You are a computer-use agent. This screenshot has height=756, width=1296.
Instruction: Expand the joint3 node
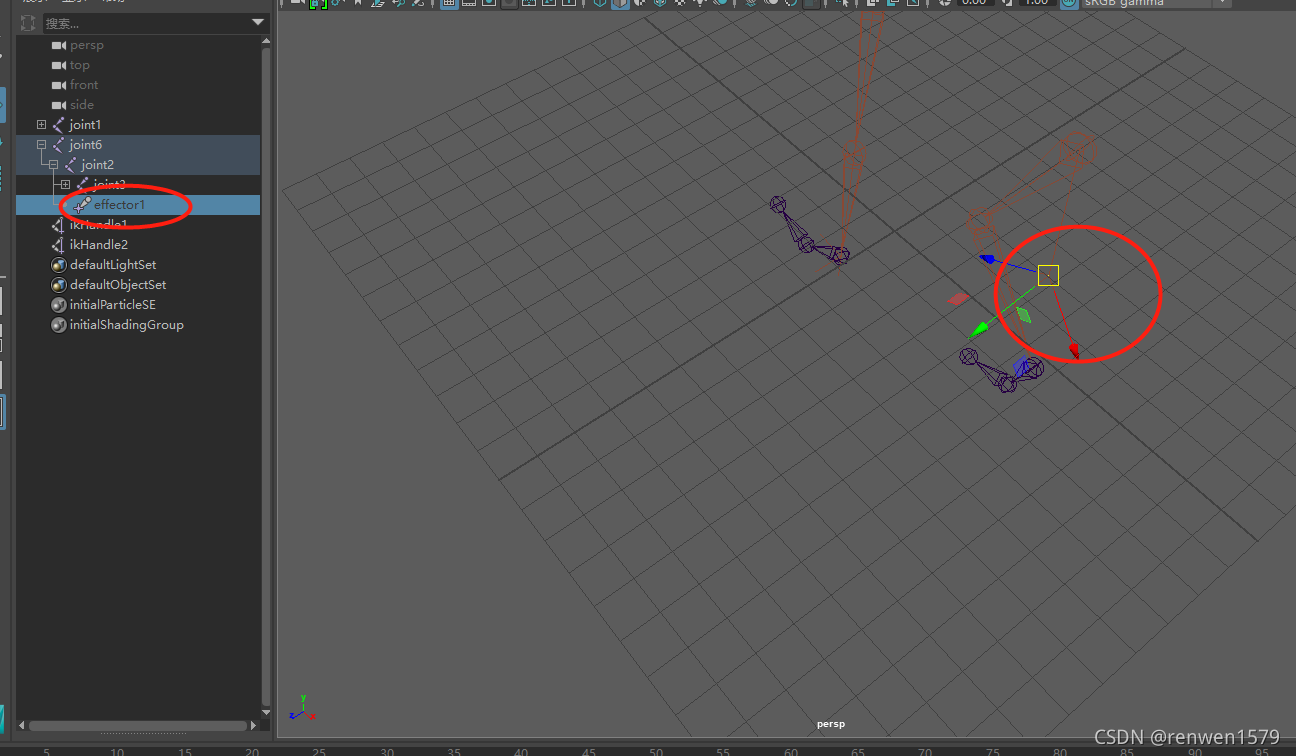65,185
